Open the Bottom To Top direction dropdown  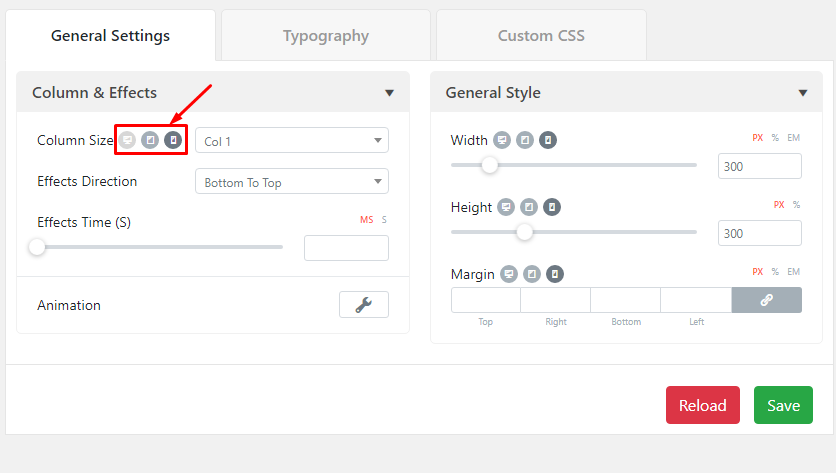pos(292,182)
